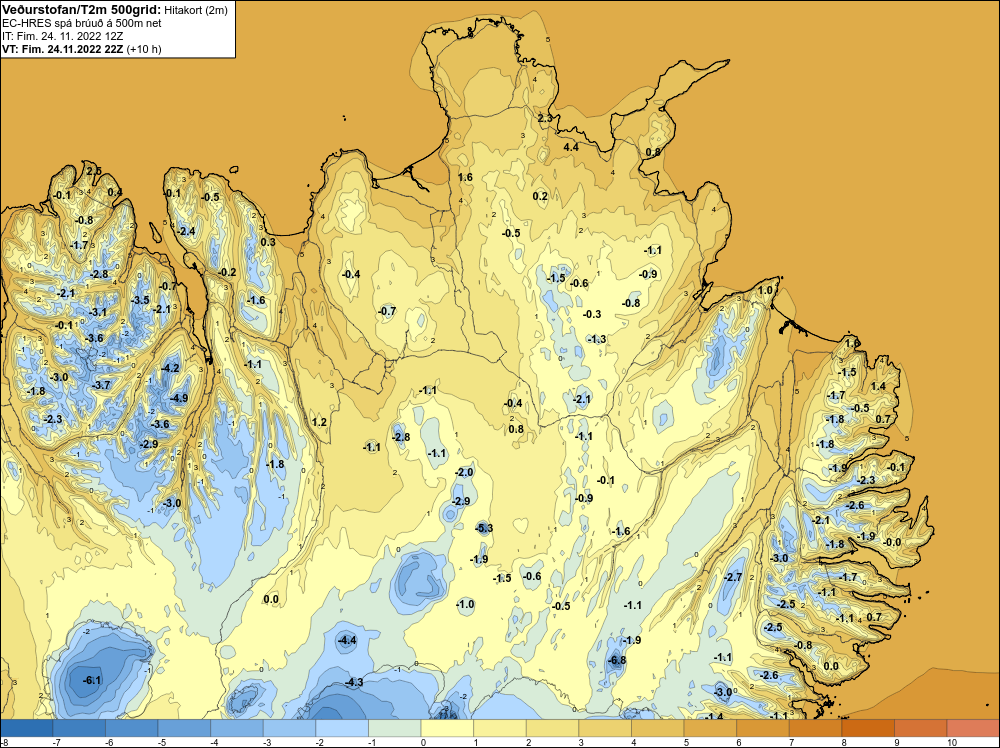
Task: Click the "IT: Fim. 24. 11. 2022 12Z" line
Action: (x=62, y=36)
